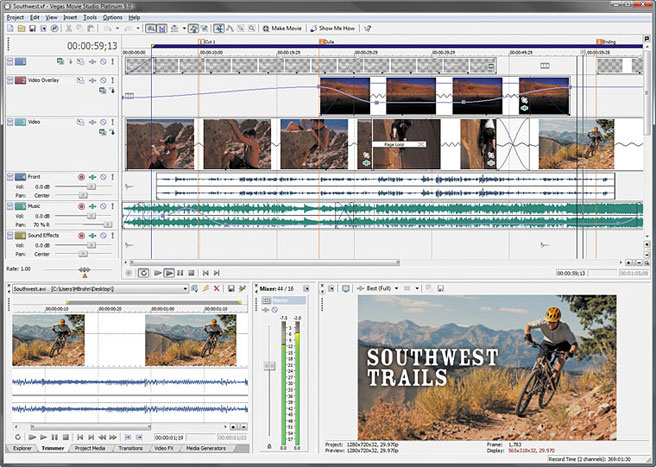
Task: Open Track Motion on Video Overlay track
Action: pos(81,80)
